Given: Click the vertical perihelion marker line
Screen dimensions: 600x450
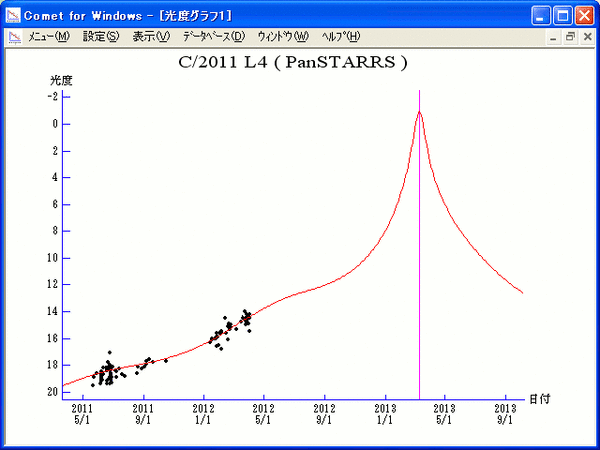Looking at the screenshot, I should [419, 250].
